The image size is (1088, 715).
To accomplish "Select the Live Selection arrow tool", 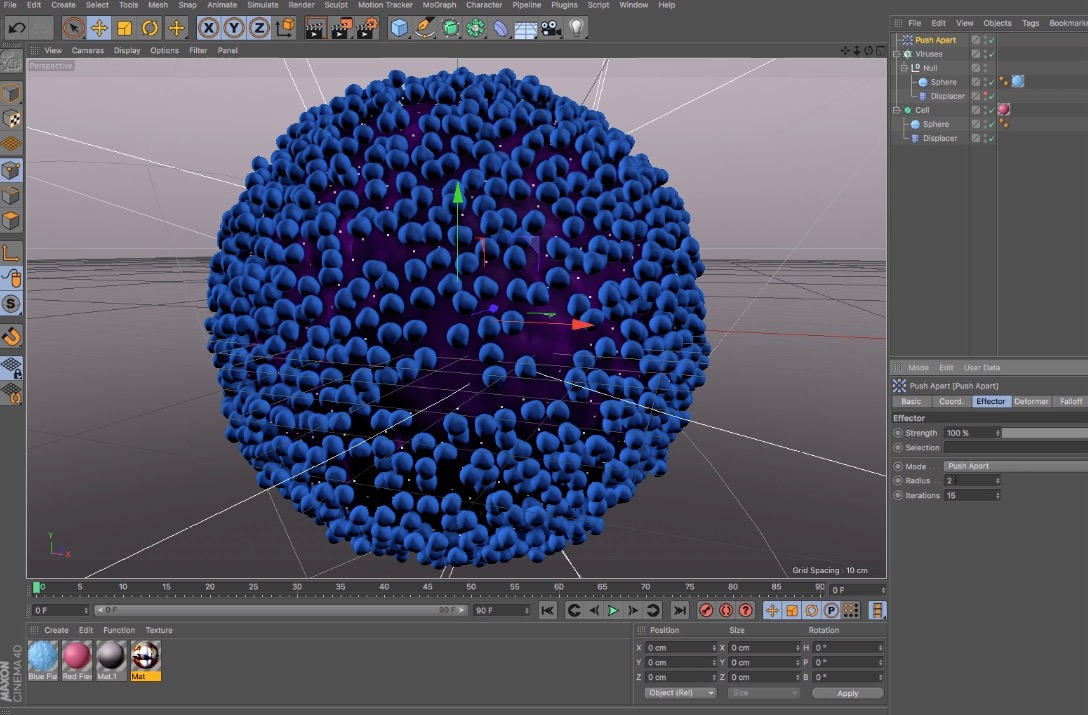I will pyautogui.click(x=74, y=27).
